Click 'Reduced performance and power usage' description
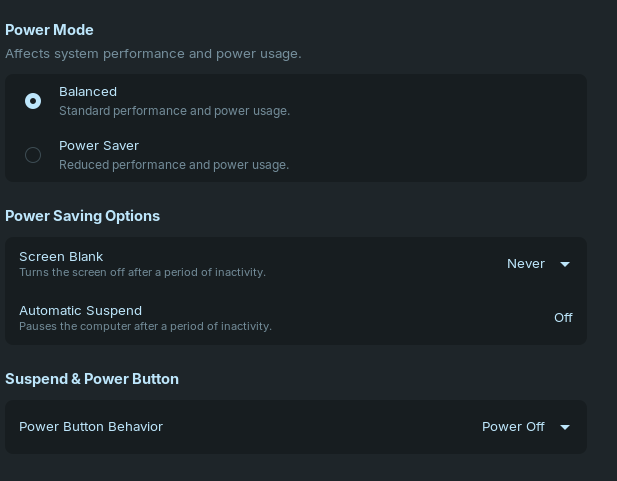The height and width of the screenshot is (481, 617). point(174,165)
